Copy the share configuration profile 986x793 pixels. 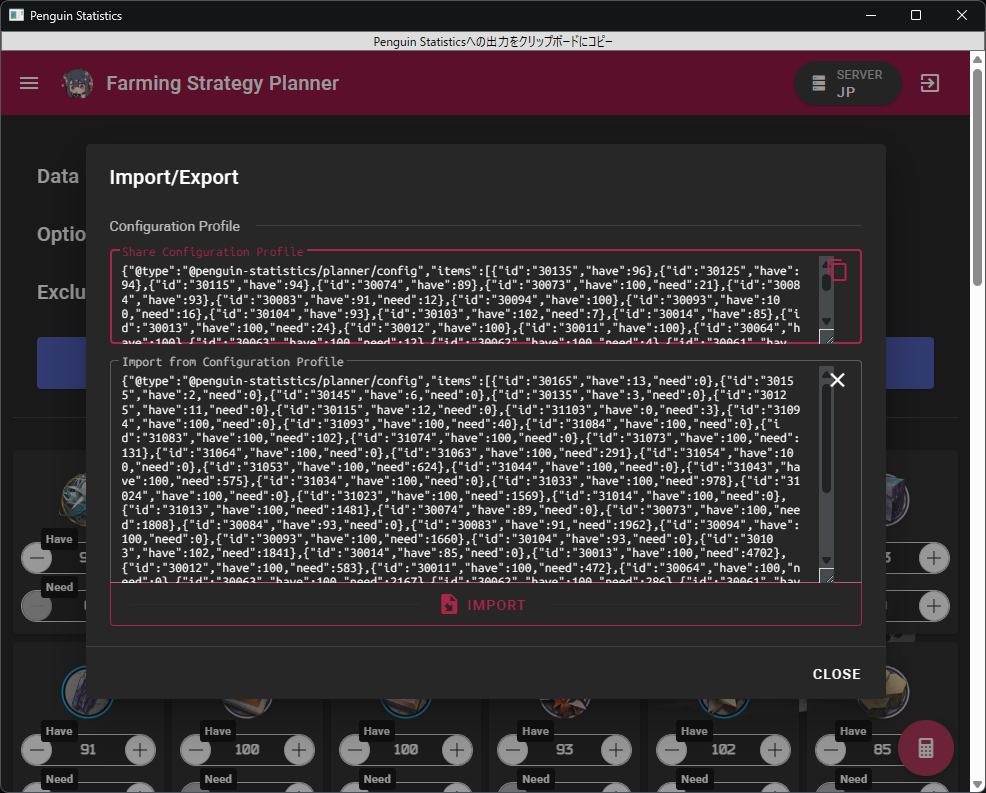point(837,270)
